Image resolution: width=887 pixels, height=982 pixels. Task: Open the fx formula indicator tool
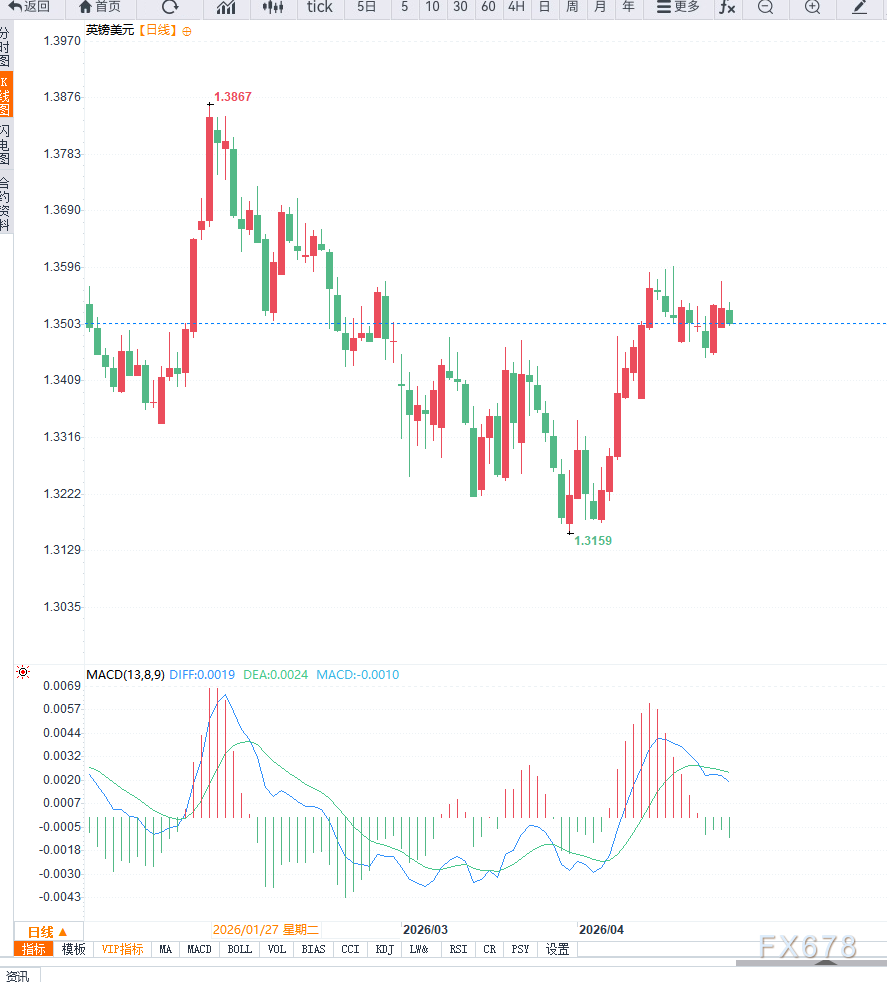pyautogui.click(x=727, y=7)
